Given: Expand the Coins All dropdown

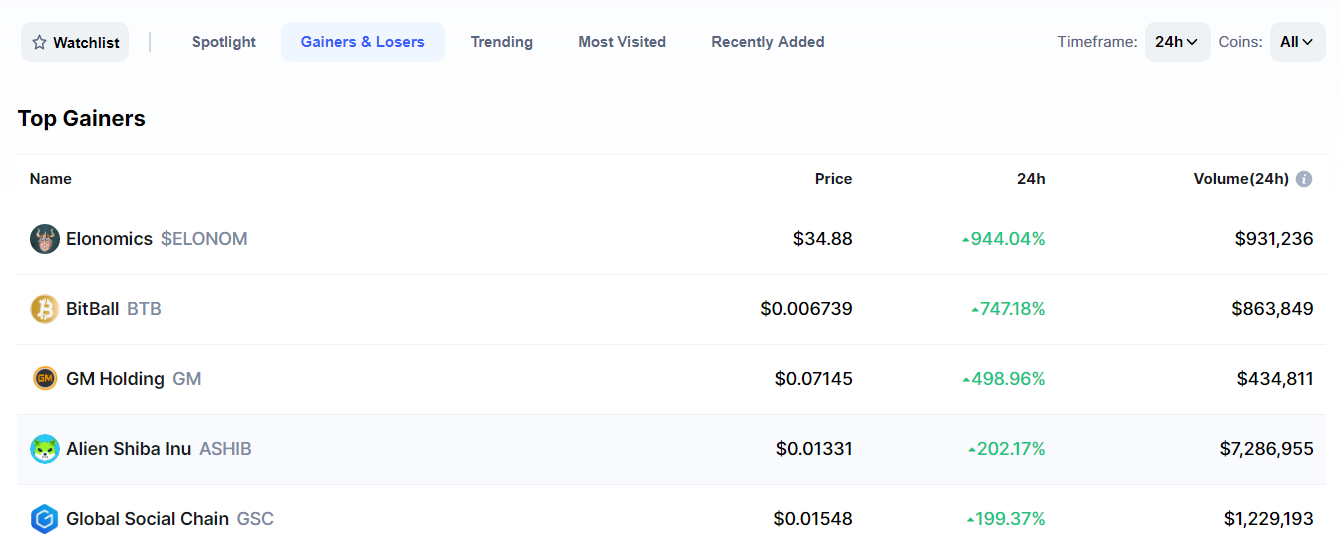Looking at the screenshot, I should coord(1297,42).
